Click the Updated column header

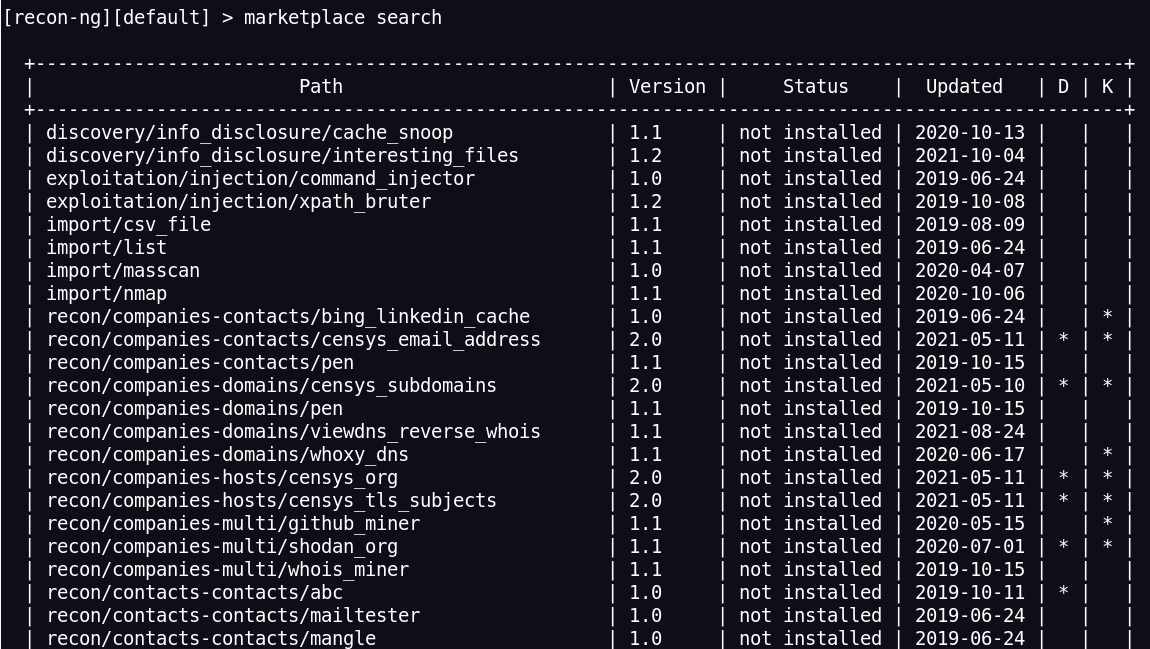point(964,87)
